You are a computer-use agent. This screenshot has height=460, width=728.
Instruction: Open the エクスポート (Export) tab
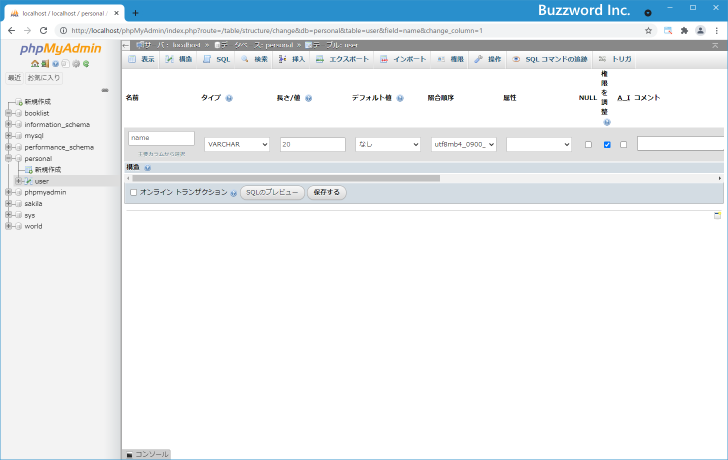[342, 59]
